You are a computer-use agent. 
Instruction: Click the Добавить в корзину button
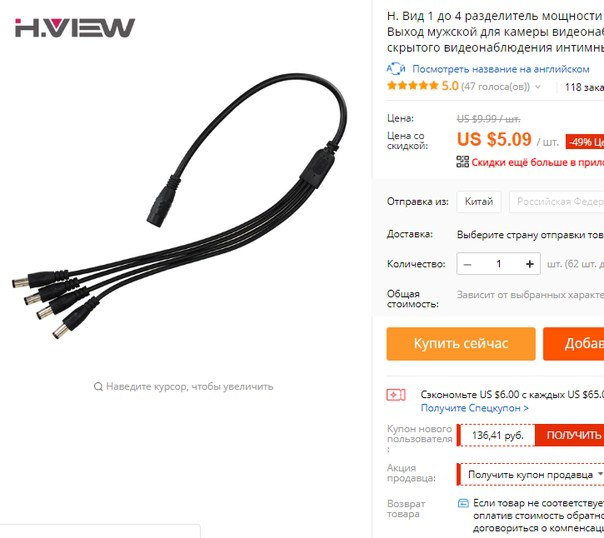(x=574, y=344)
